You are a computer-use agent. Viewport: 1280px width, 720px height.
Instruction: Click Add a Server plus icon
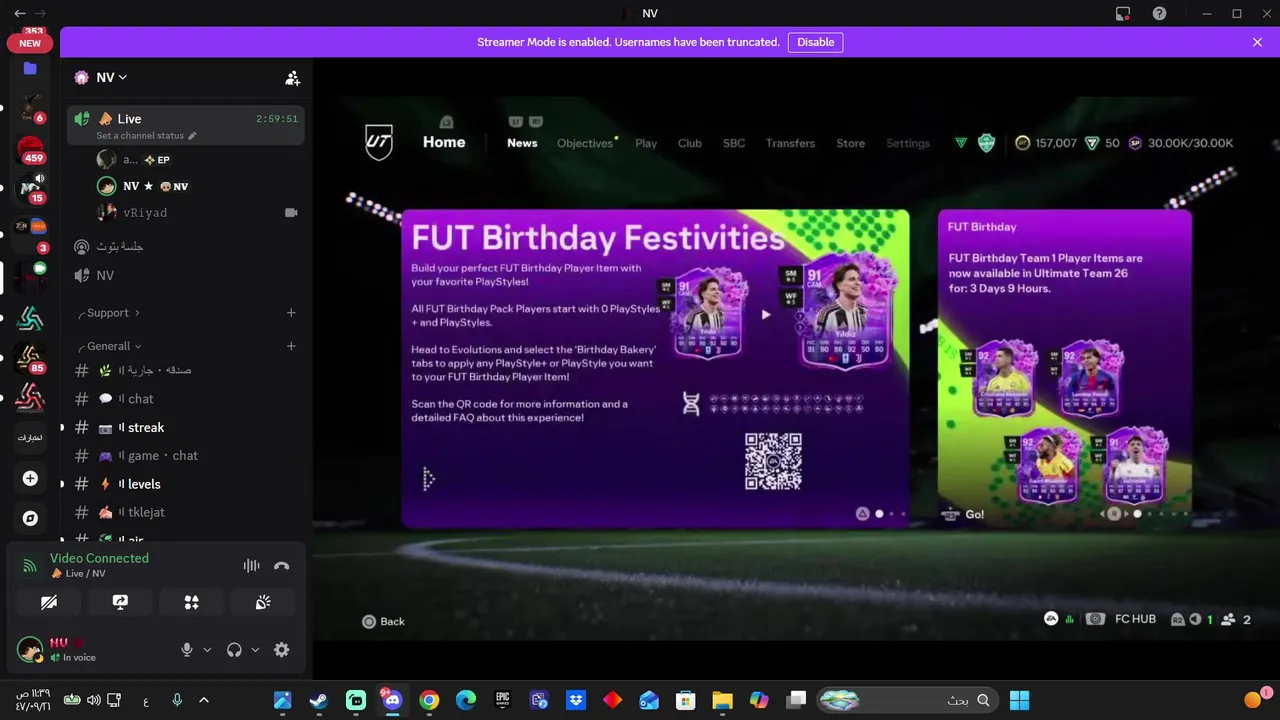click(x=30, y=478)
